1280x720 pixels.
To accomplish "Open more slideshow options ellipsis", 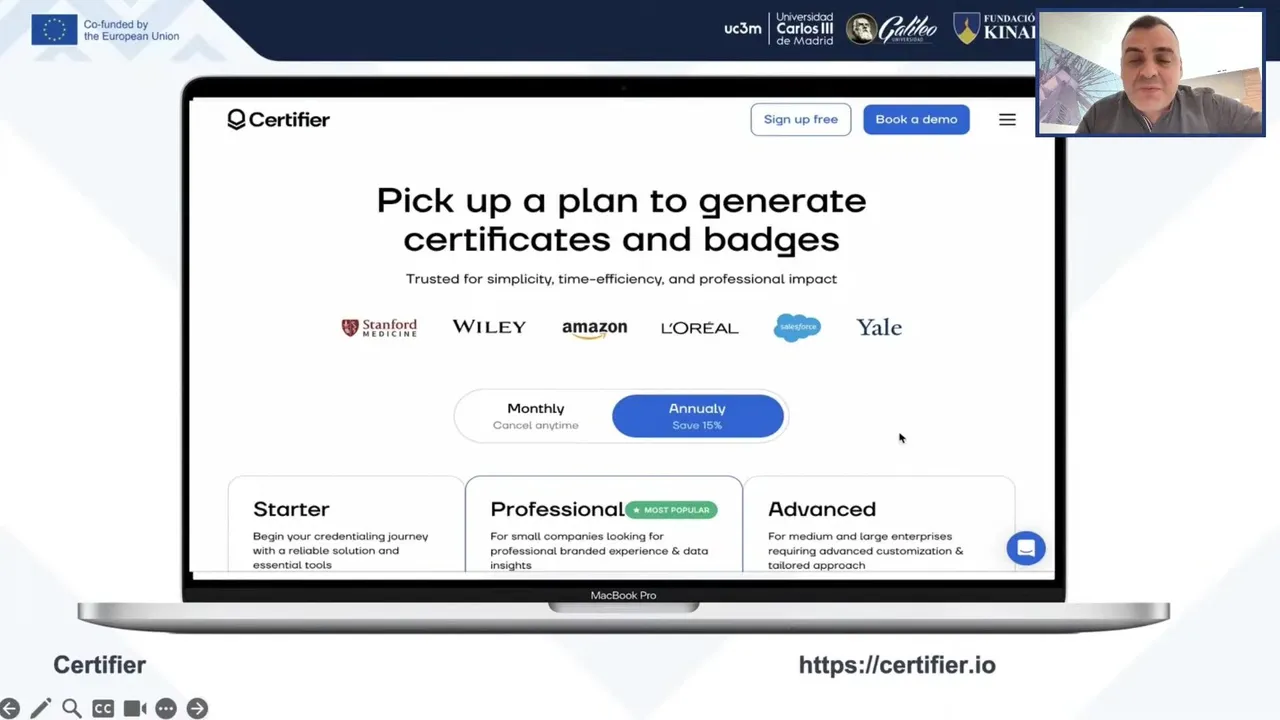I will 166,708.
